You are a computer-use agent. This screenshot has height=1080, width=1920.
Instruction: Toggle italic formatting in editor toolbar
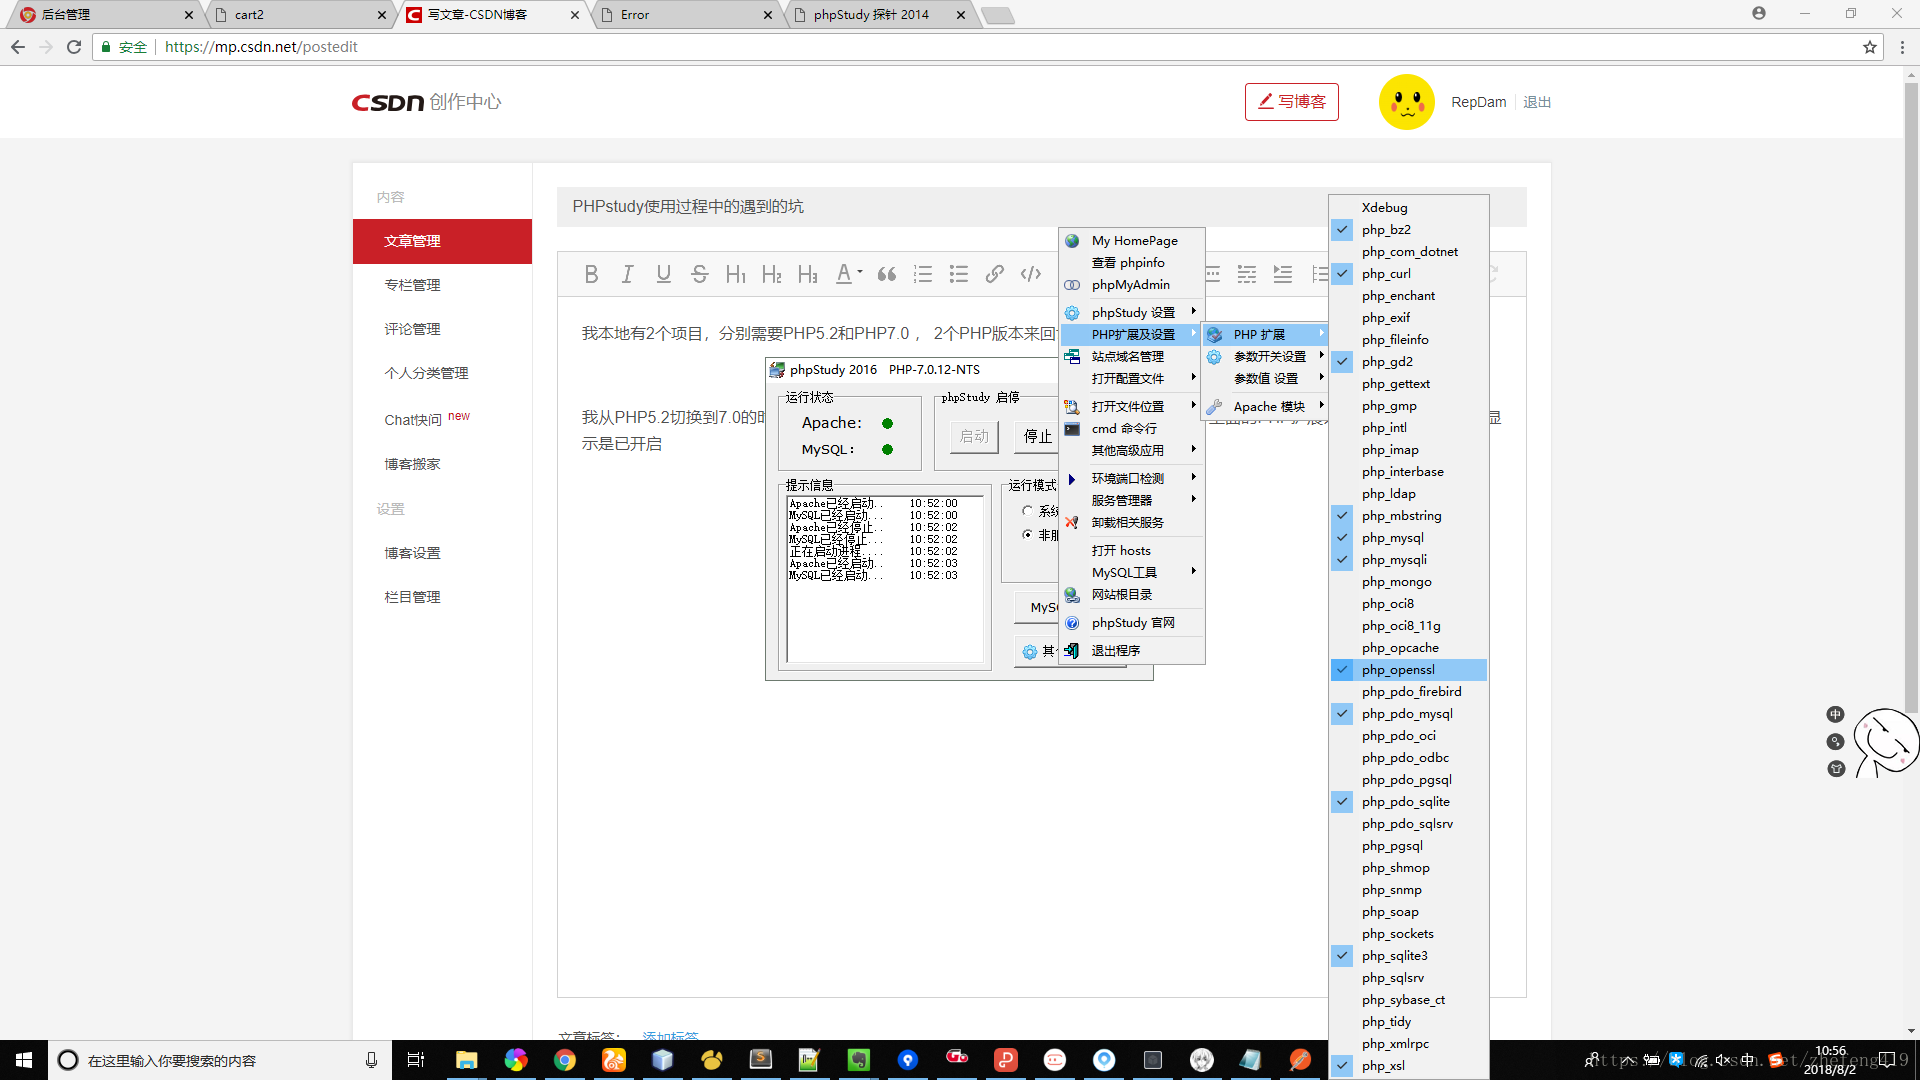click(627, 274)
